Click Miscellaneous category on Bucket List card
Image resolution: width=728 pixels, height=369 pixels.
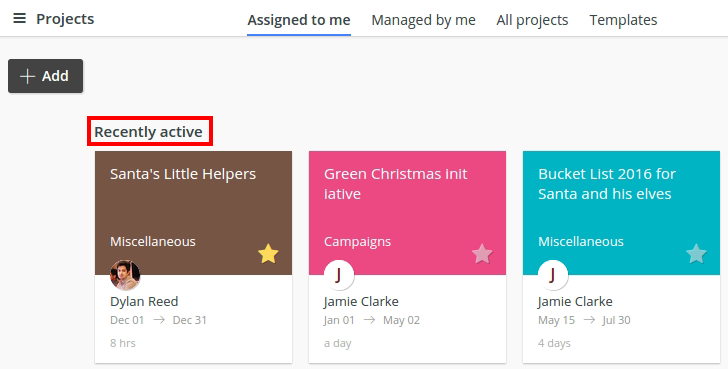(x=581, y=241)
